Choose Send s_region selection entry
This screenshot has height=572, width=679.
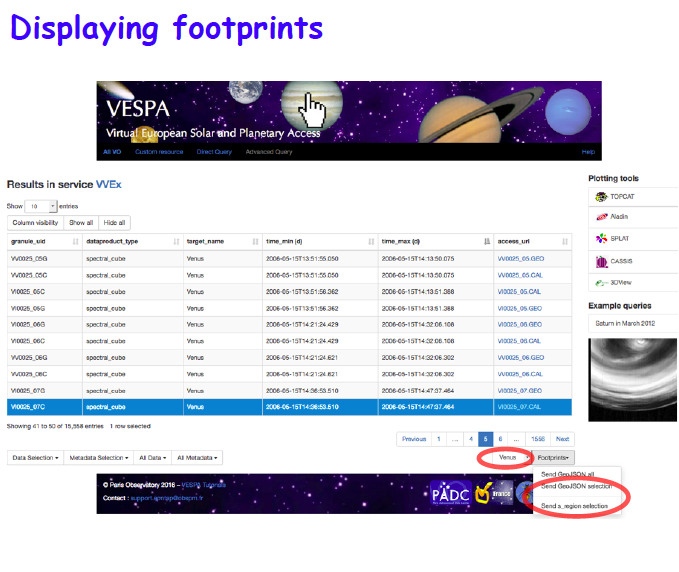[574, 506]
